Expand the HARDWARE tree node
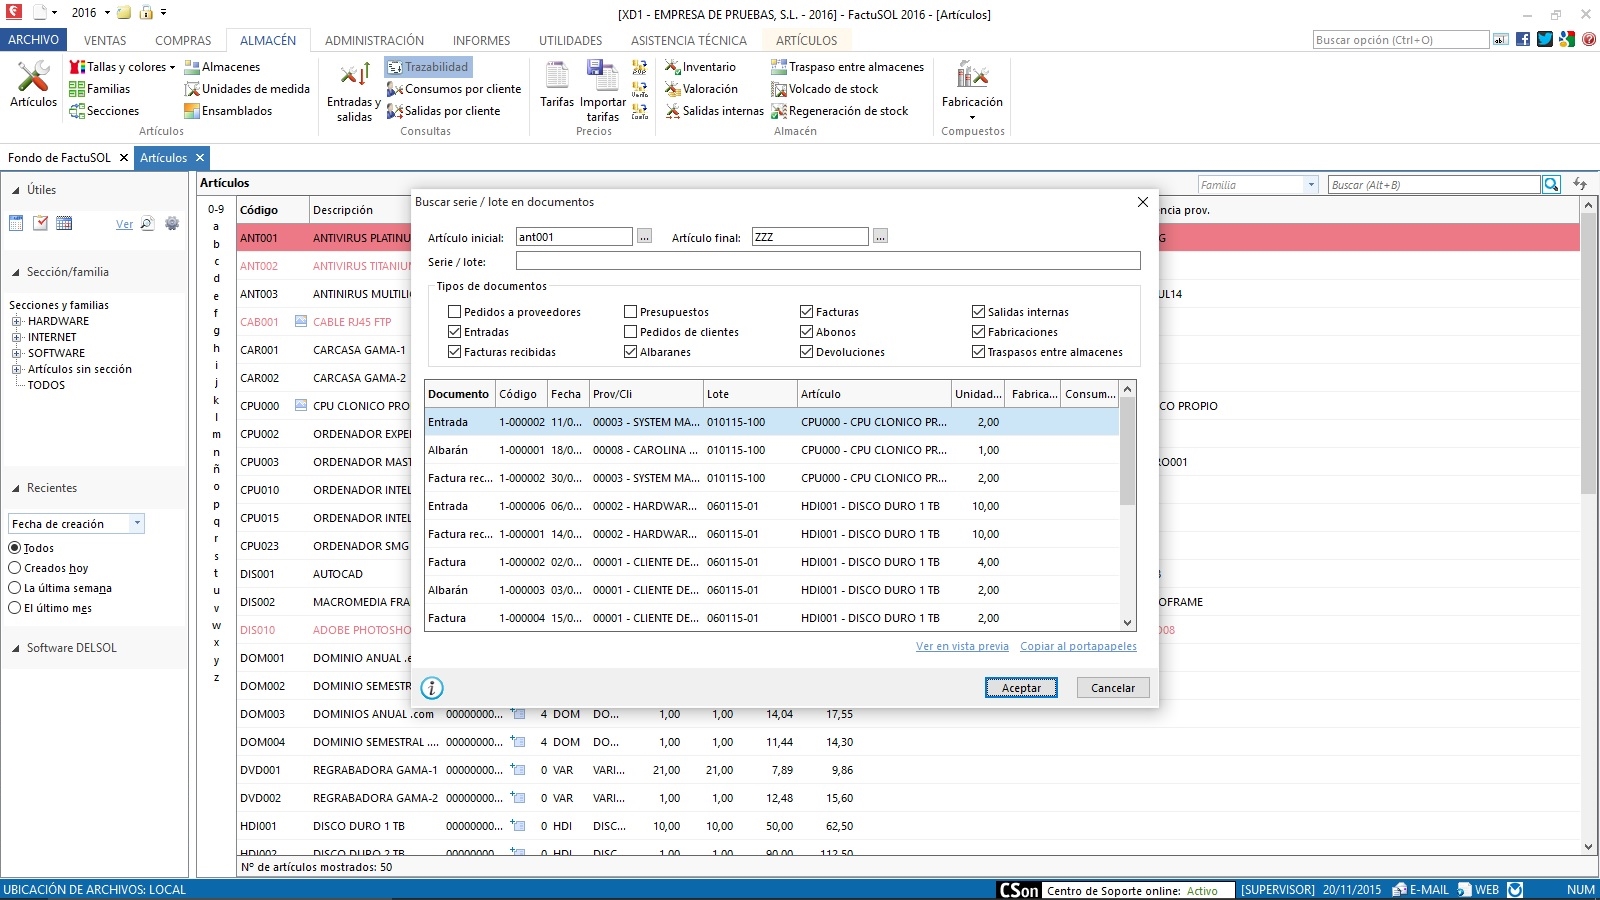Viewport: 1600px width, 900px height. [x=16, y=321]
